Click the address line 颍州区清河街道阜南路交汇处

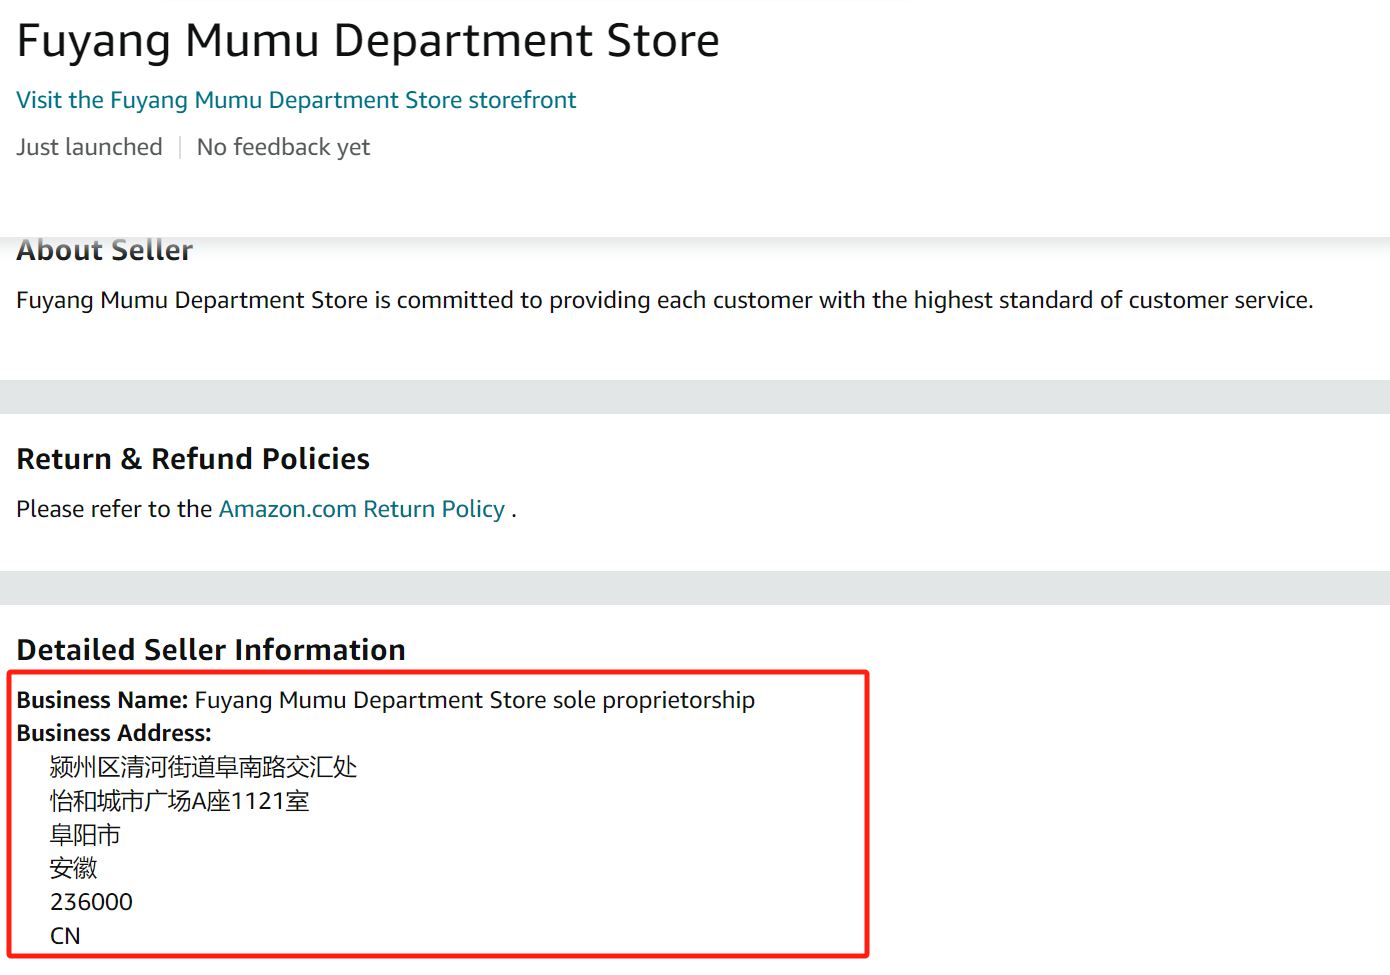pyautogui.click(x=203, y=767)
